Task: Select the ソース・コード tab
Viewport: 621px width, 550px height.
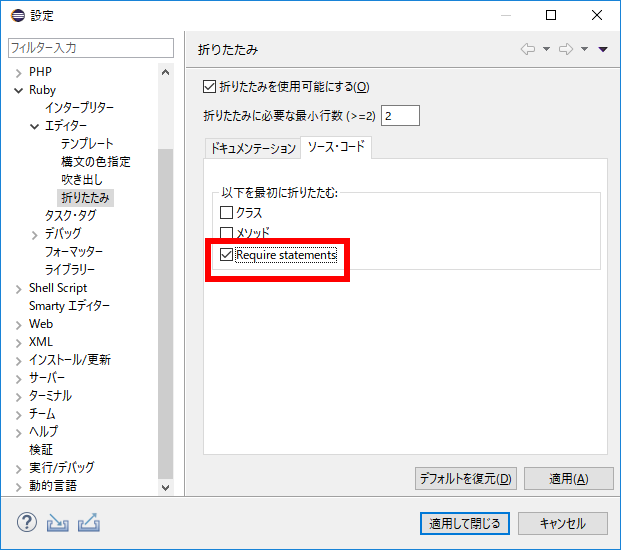Action: 336,147
